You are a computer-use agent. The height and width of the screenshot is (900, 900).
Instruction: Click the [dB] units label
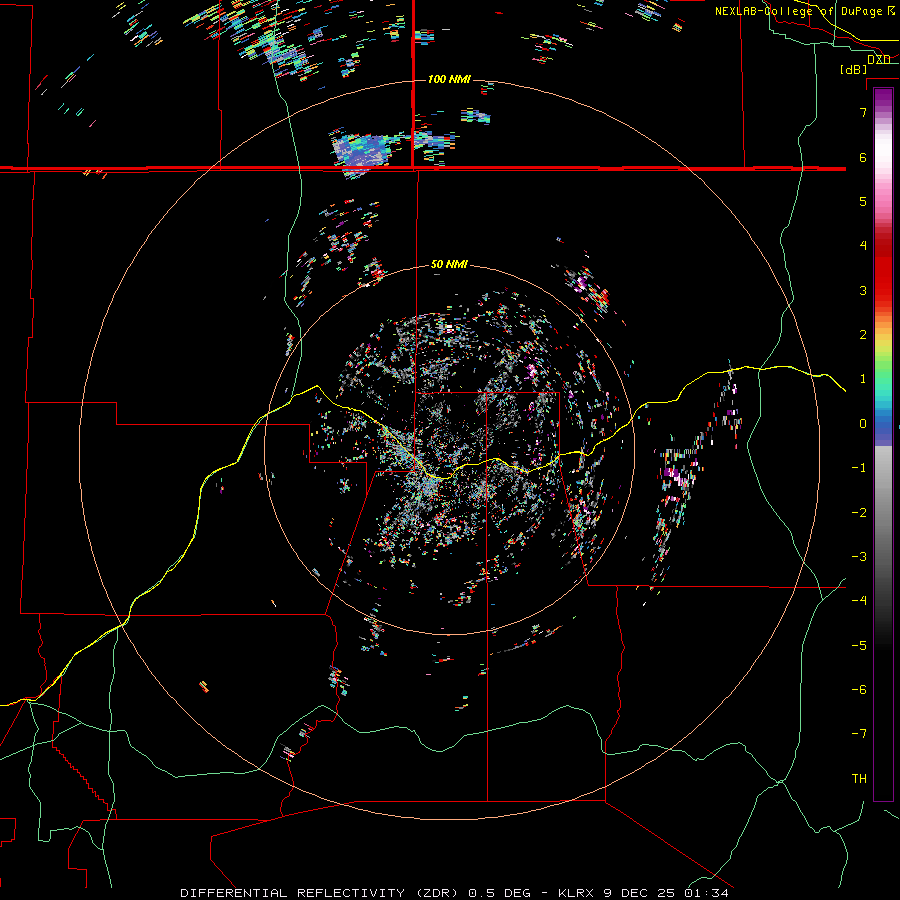coord(853,69)
